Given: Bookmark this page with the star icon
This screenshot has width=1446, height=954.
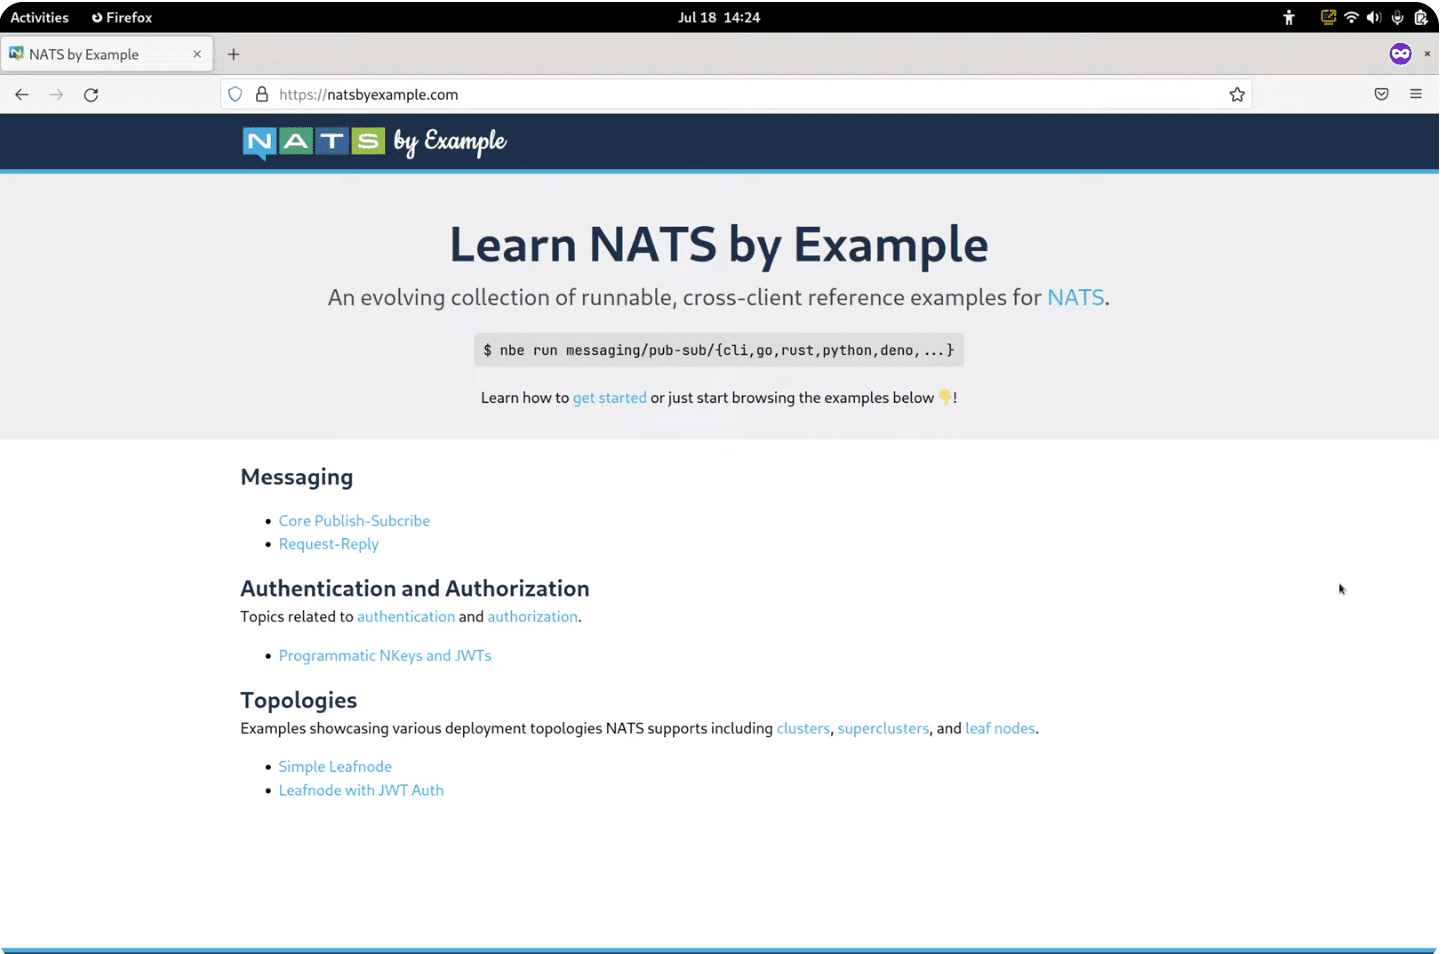Looking at the screenshot, I should pyautogui.click(x=1237, y=94).
